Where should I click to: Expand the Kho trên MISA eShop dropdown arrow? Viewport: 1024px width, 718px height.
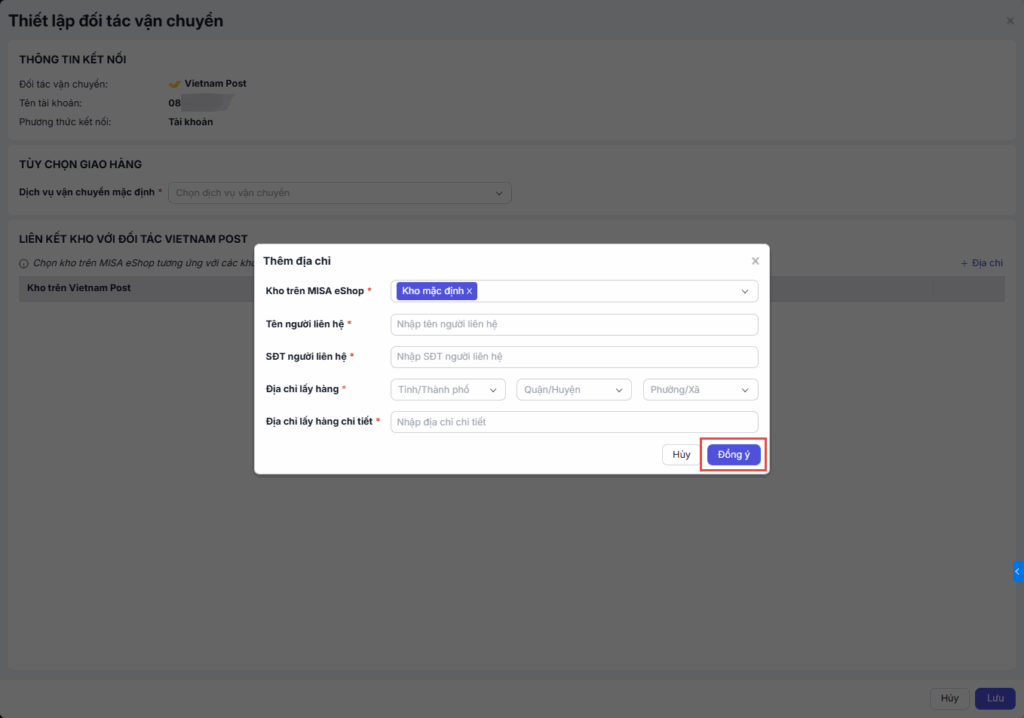[x=745, y=291]
